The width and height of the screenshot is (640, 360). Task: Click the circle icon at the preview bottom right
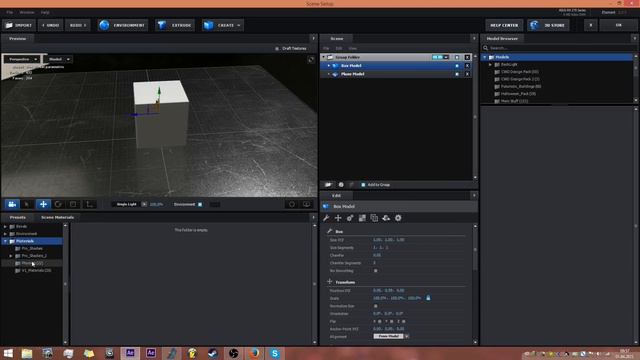(x=292, y=204)
